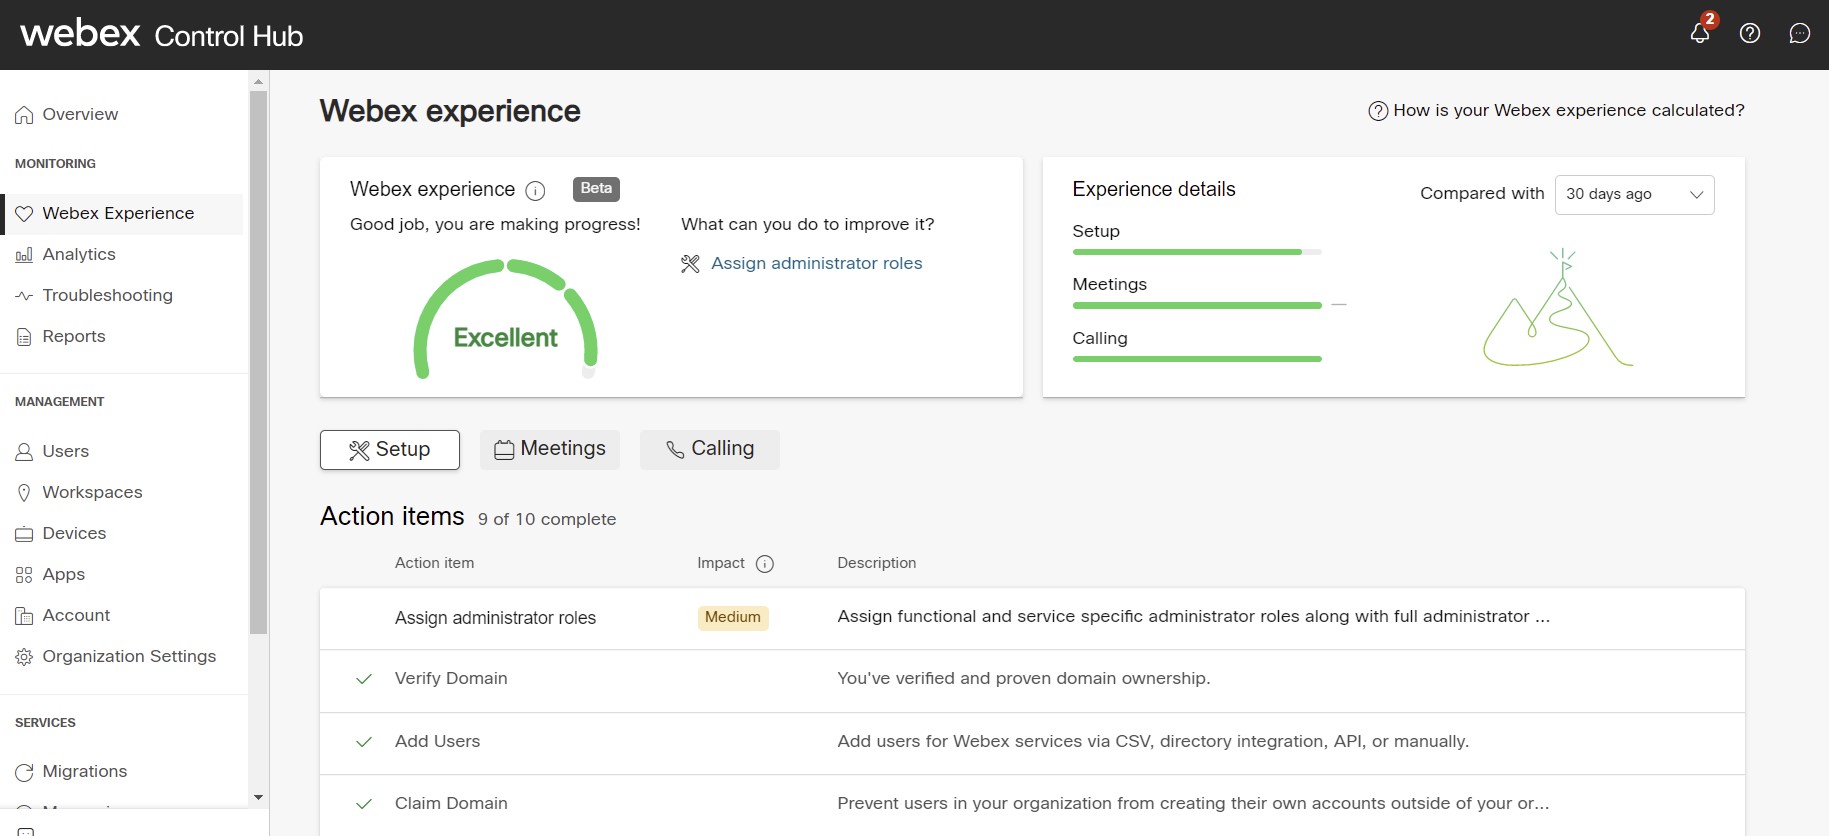Click the Verify Domain checkmark icon
Viewport: 1829px width, 836px height.
(x=364, y=679)
